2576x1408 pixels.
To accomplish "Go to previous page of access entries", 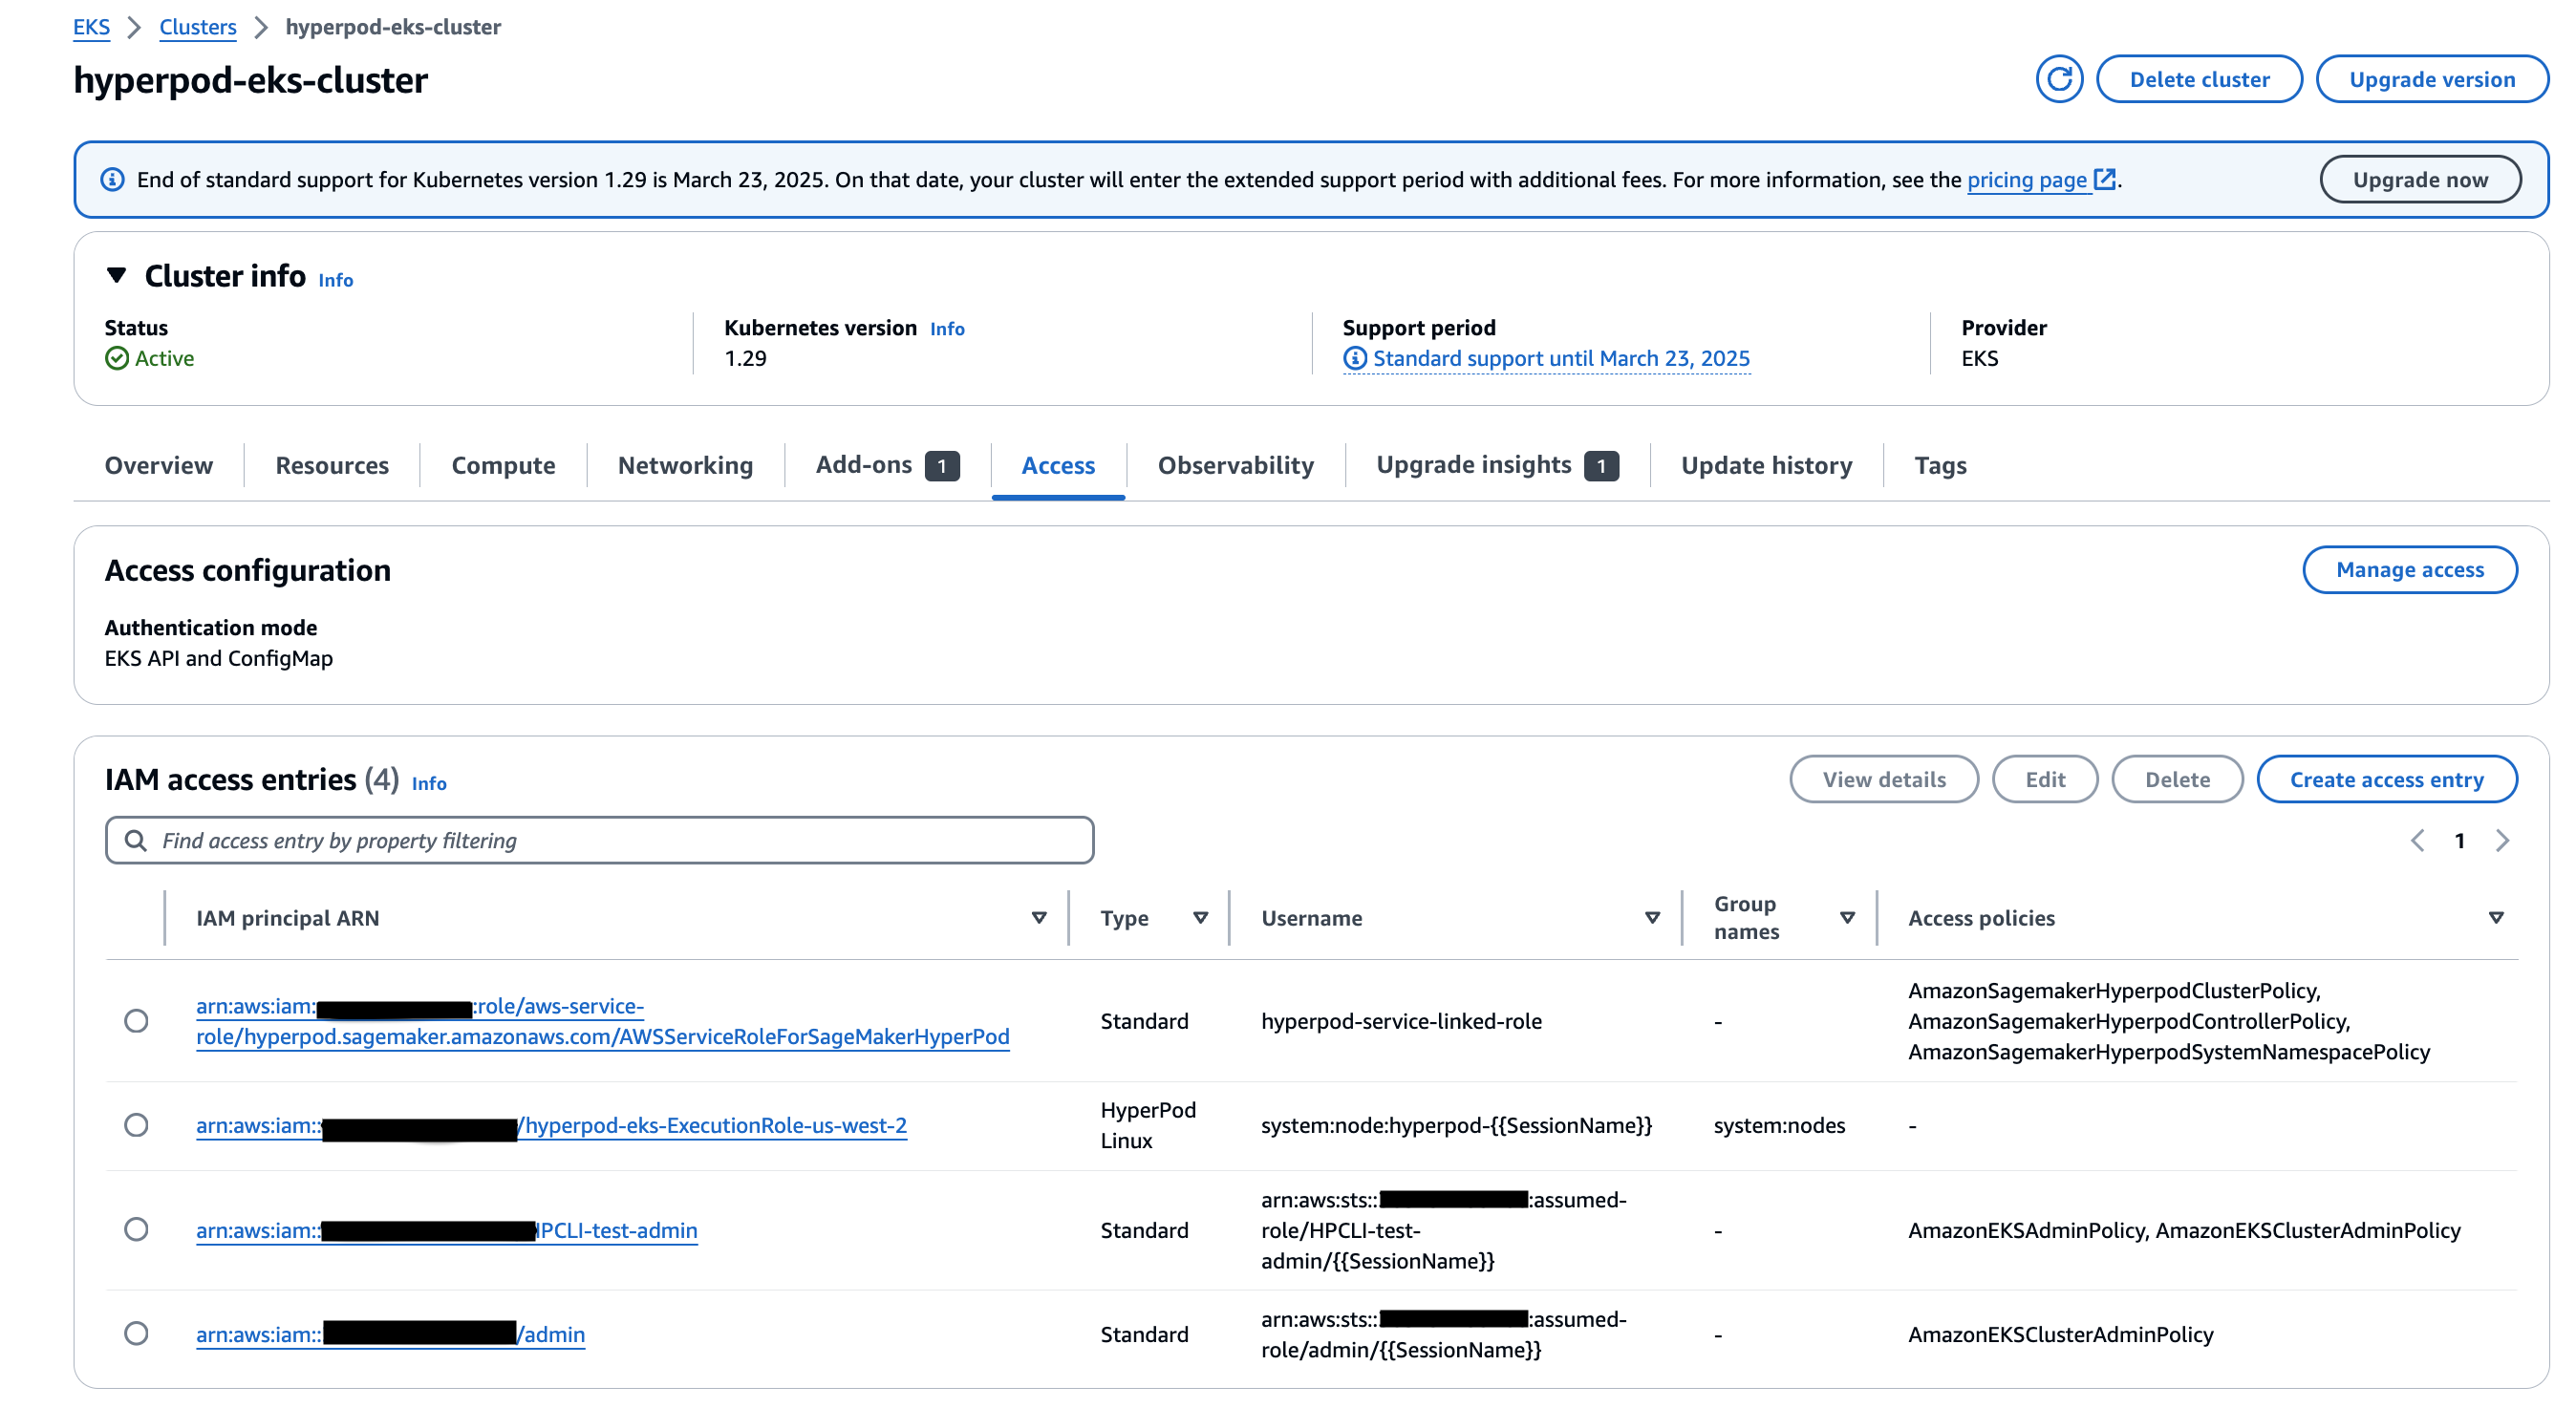I will 2417,840.
